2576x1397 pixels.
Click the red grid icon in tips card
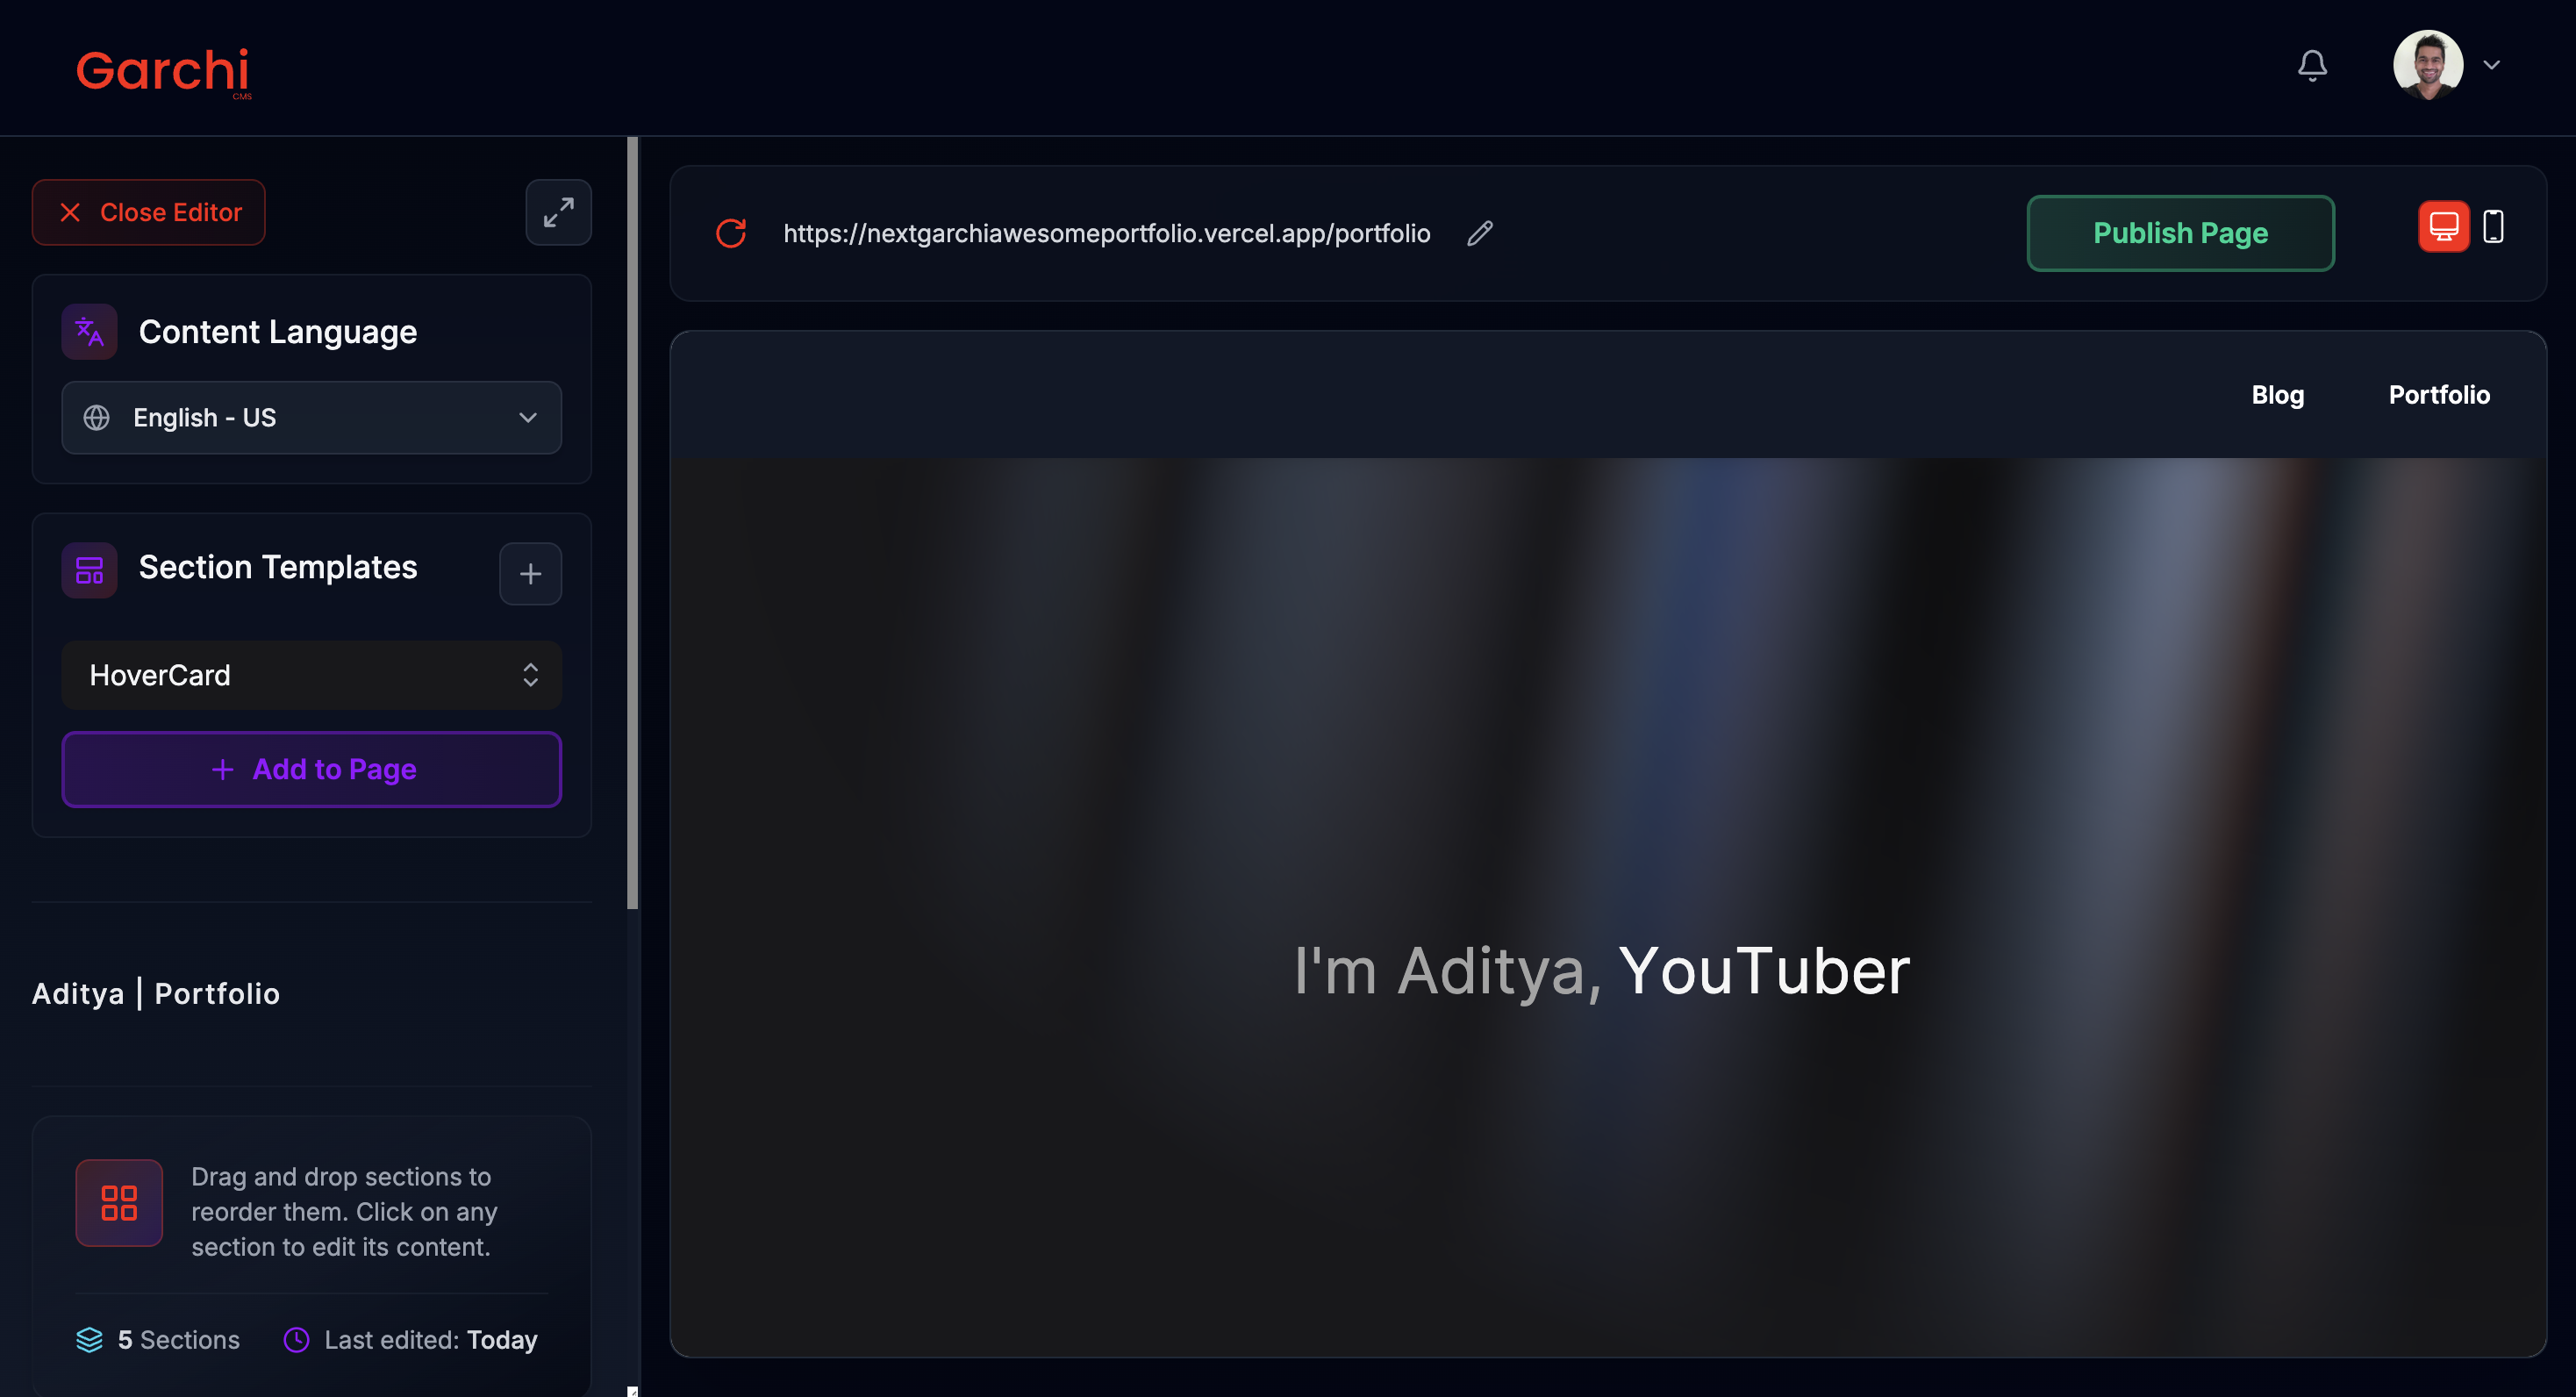119,1203
